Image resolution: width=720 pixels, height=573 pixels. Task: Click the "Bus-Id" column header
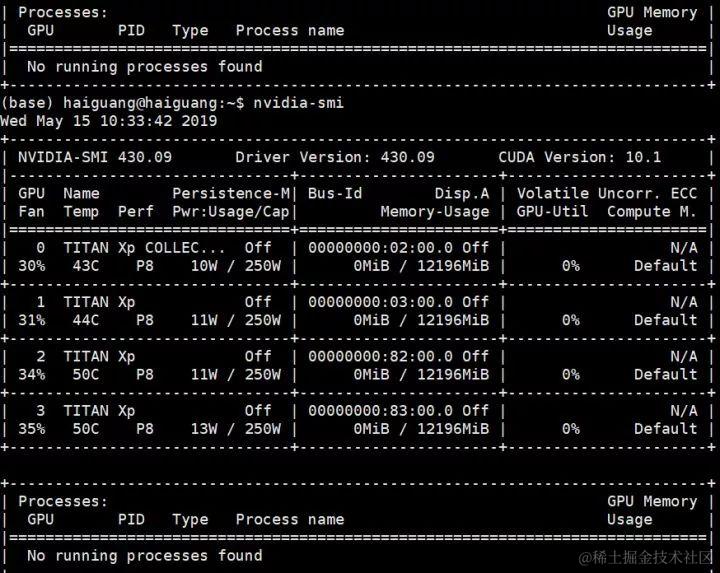pos(335,193)
